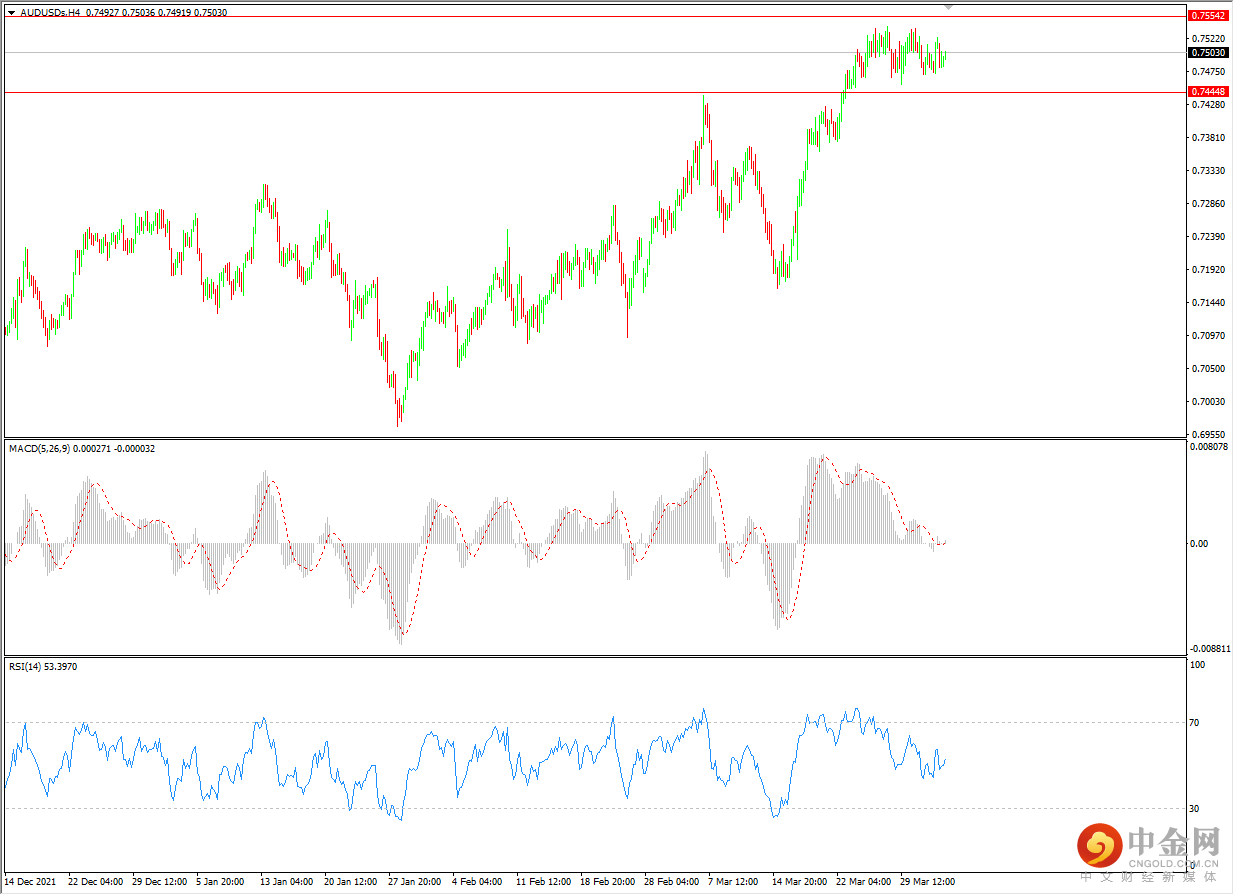The image size is (1234, 895).
Task: Click the MACD zero level 0.00 label
Action: click(x=1198, y=544)
